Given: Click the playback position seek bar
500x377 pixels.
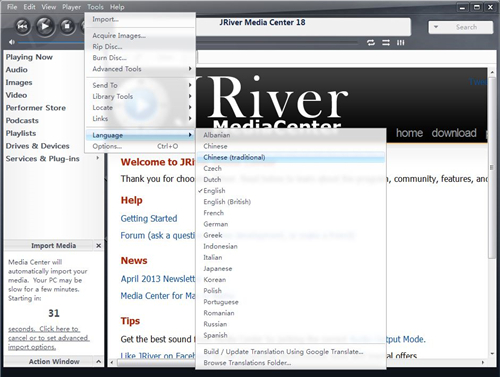Looking at the screenshot, I should click(x=277, y=42).
